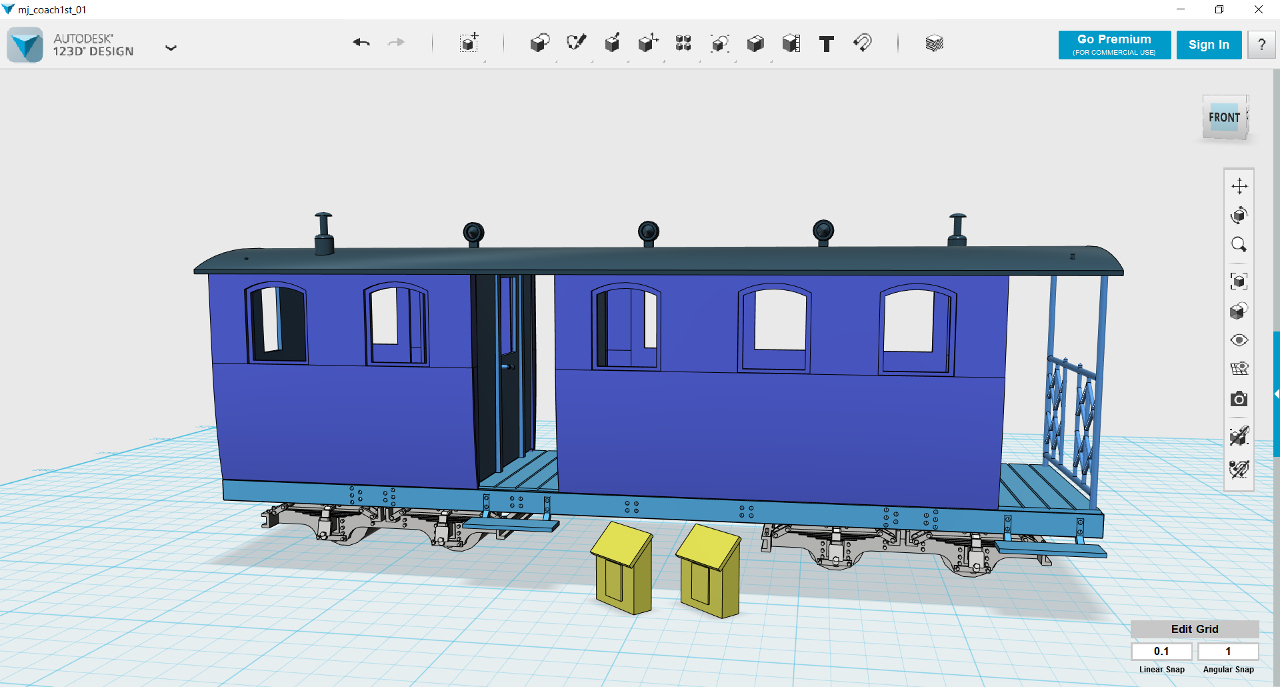Click the Edit Grid button

tap(1195, 629)
